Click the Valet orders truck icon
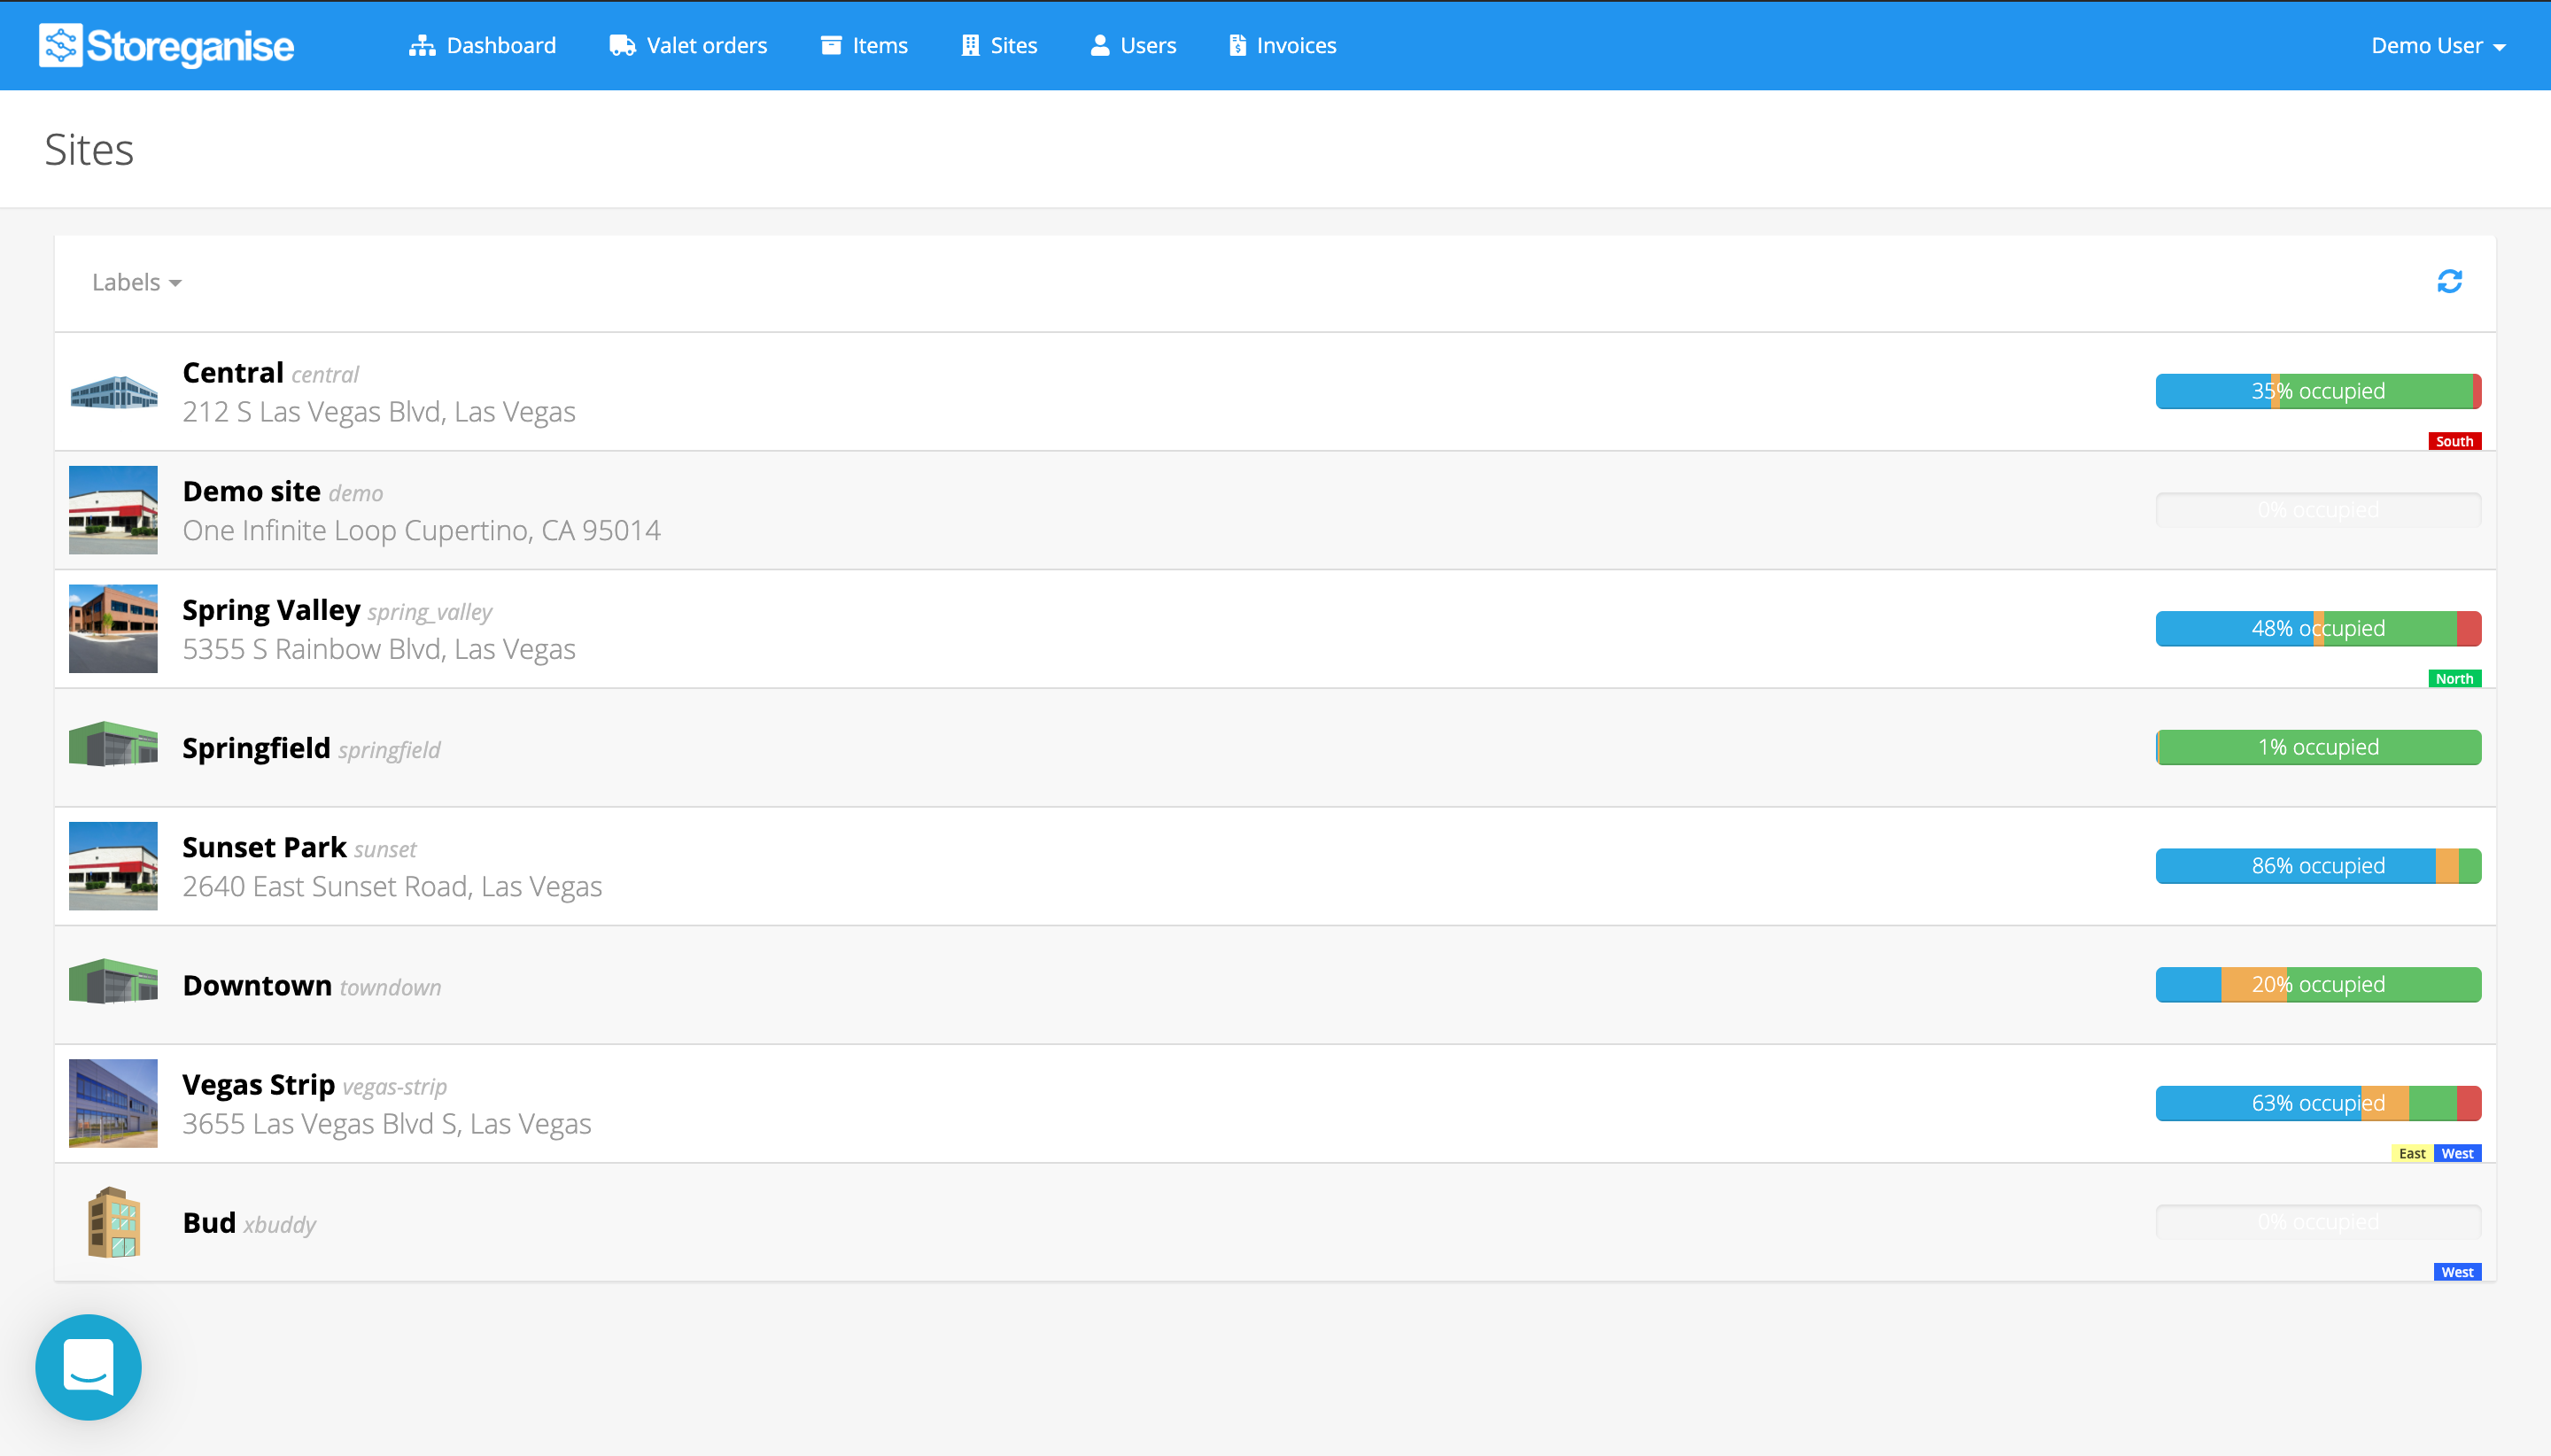2551x1456 pixels. click(x=622, y=46)
